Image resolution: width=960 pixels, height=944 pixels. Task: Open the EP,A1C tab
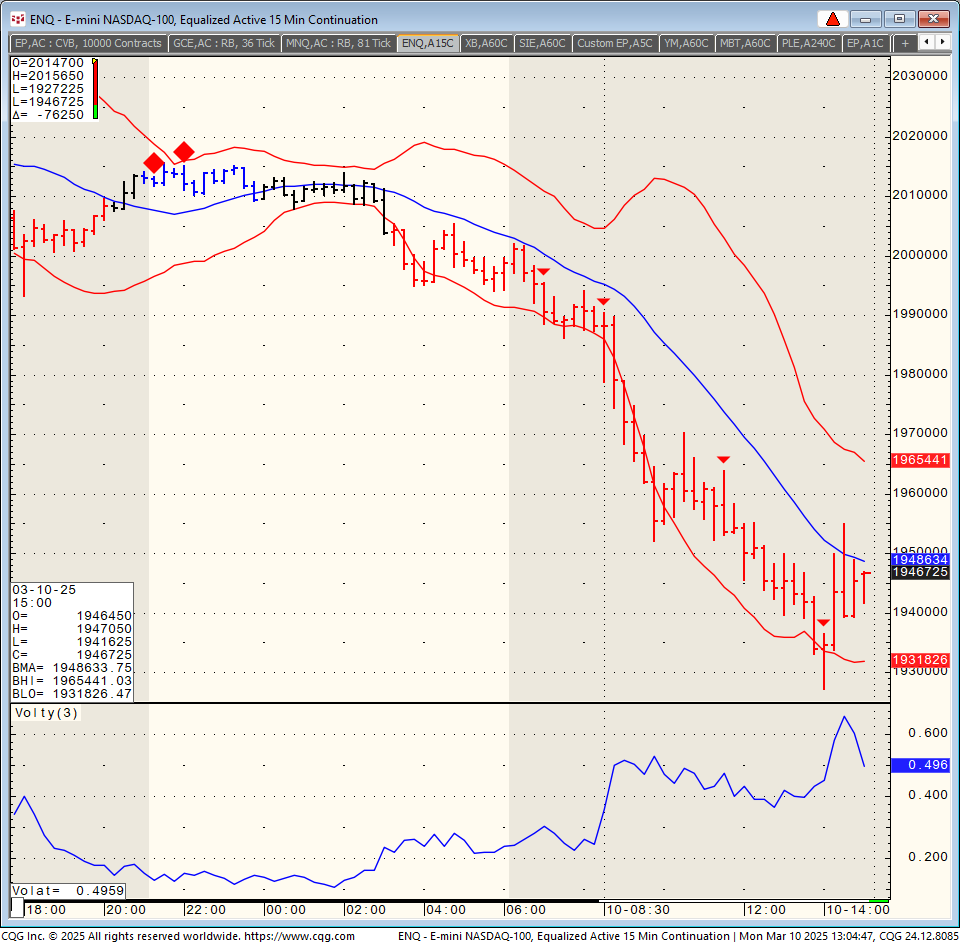(865, 43)
